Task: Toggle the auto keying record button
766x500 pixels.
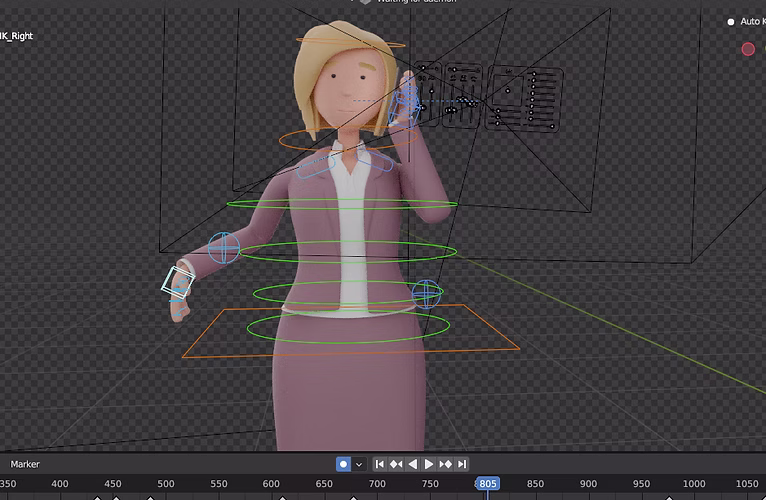Action: pyautogui.click(x=343, y=464)
